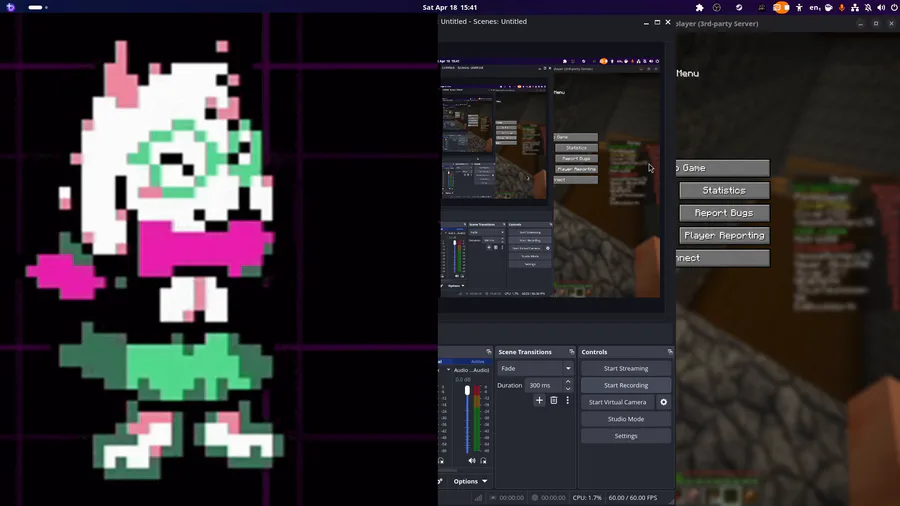Click the audio mixer horizontal scrollbar

pyautogui.click(x=448, y=471)
